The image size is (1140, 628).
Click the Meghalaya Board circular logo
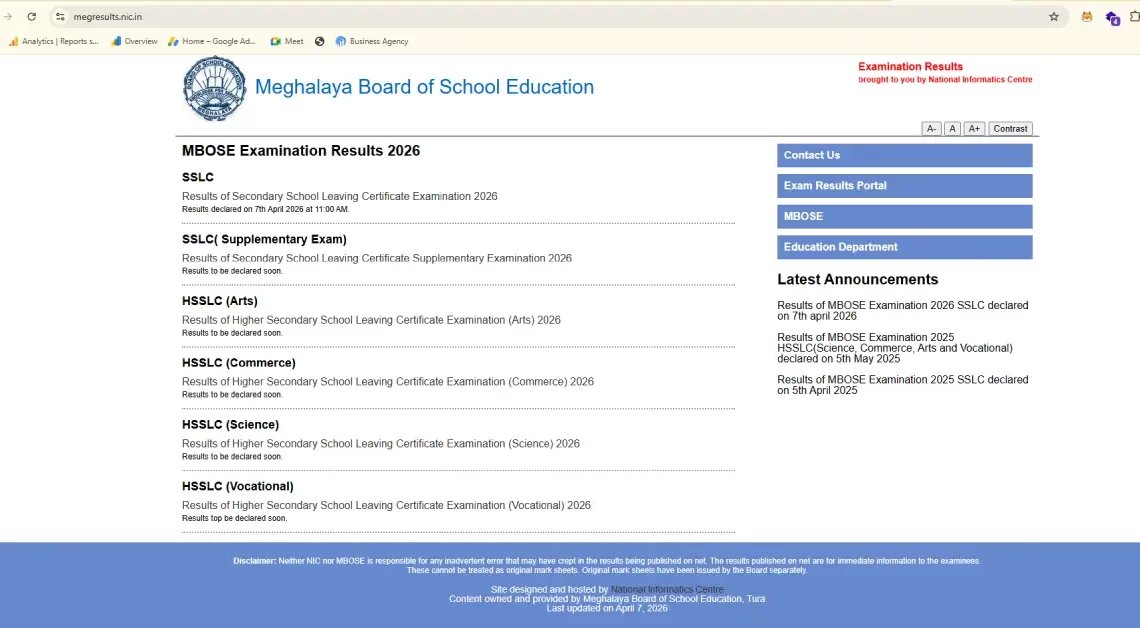click(x=214, y=88)
